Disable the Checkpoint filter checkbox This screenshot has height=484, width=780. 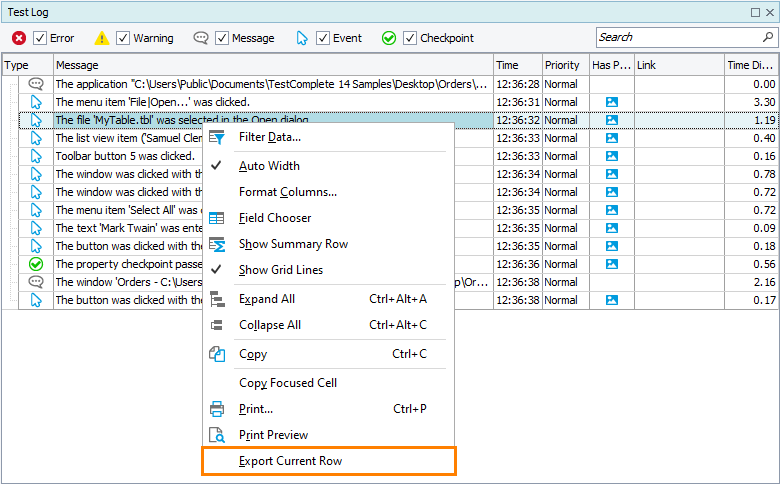coord(410,38)
